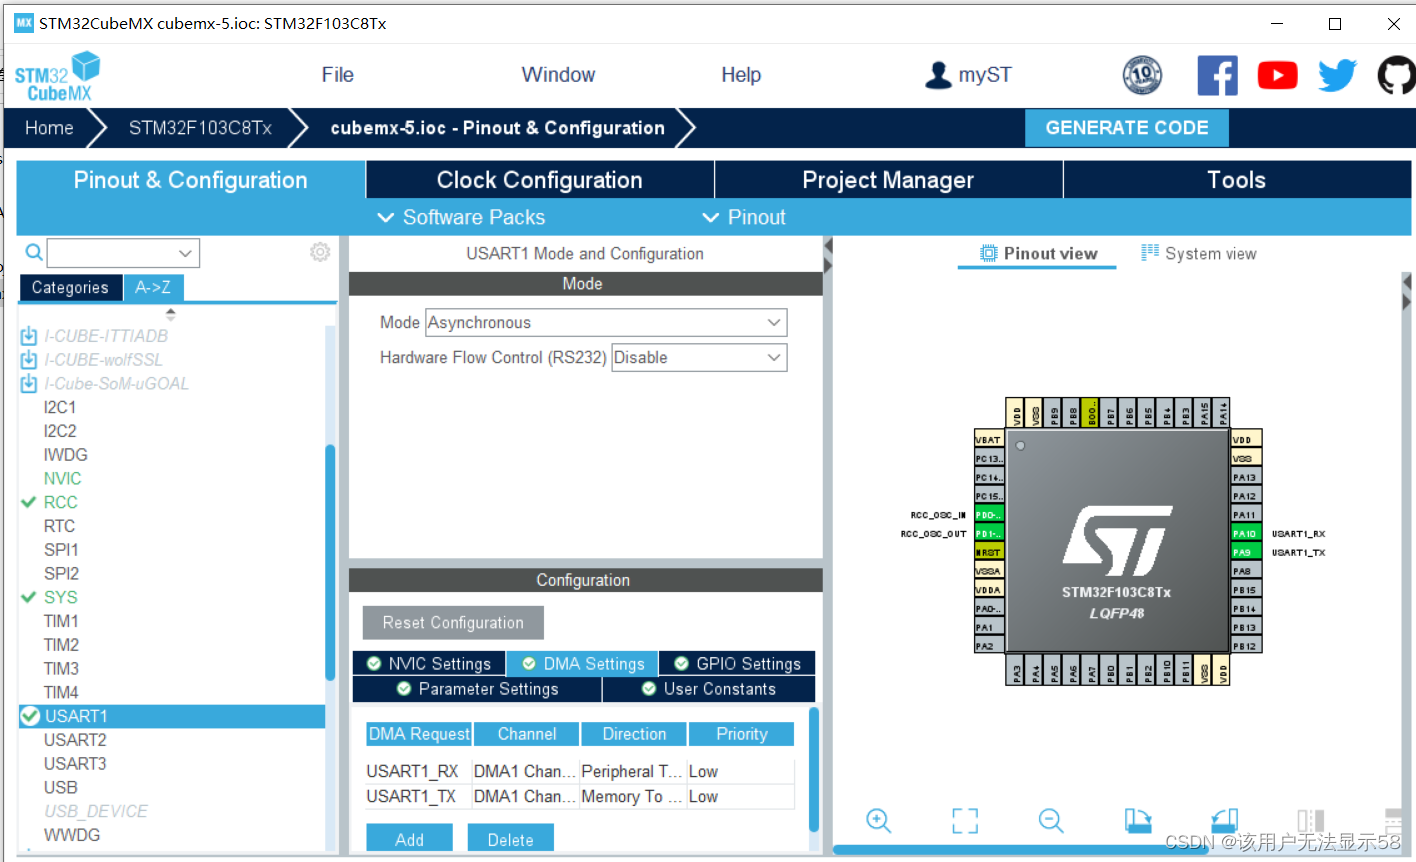Switch to the Clock Configuration tab

coord(540,180)
